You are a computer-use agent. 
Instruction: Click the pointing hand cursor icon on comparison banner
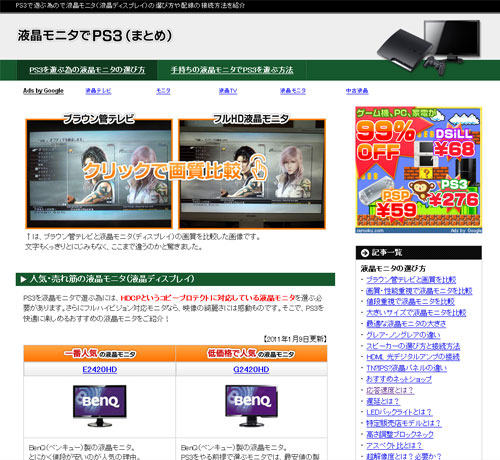click(x=259, y=168)
